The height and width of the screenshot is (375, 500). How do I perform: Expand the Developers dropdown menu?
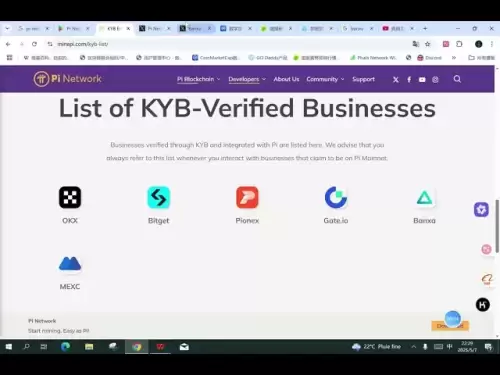click(247, 79)
